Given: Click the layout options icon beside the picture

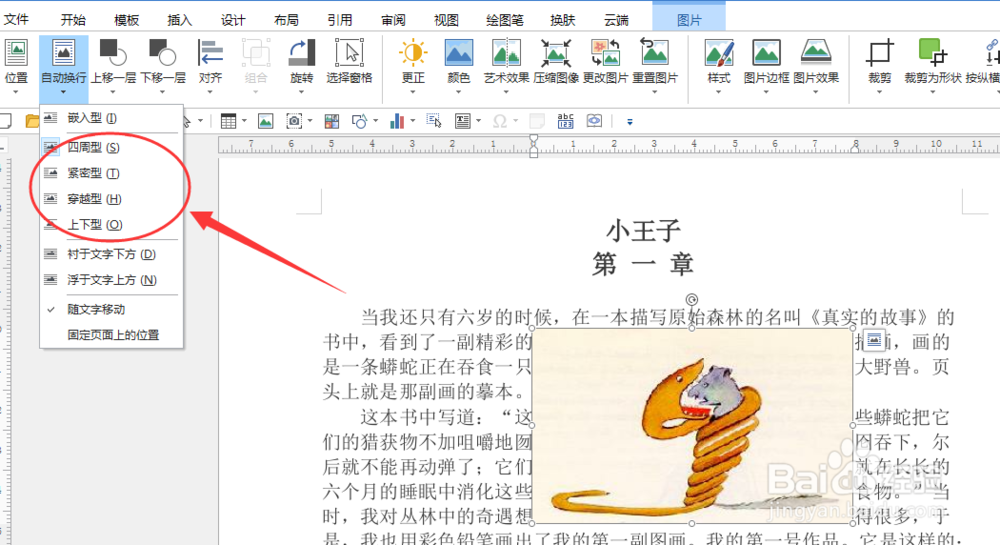Looking at the screenshot, I should [874, 340].
